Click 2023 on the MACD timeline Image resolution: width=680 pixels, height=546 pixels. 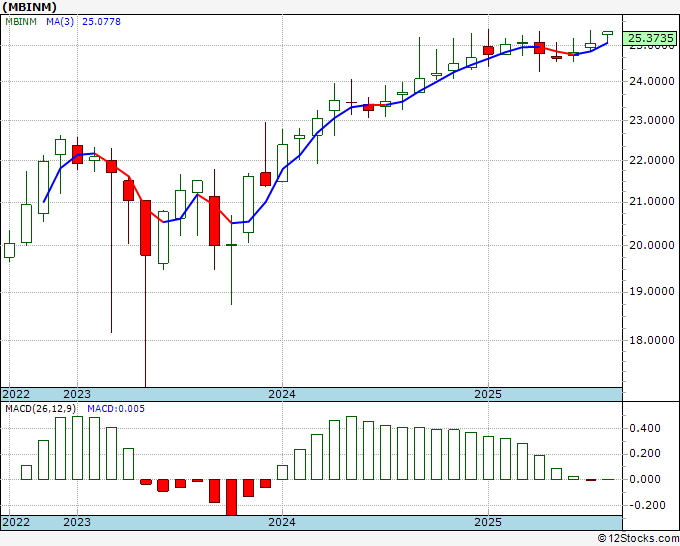tap(77, 522)
